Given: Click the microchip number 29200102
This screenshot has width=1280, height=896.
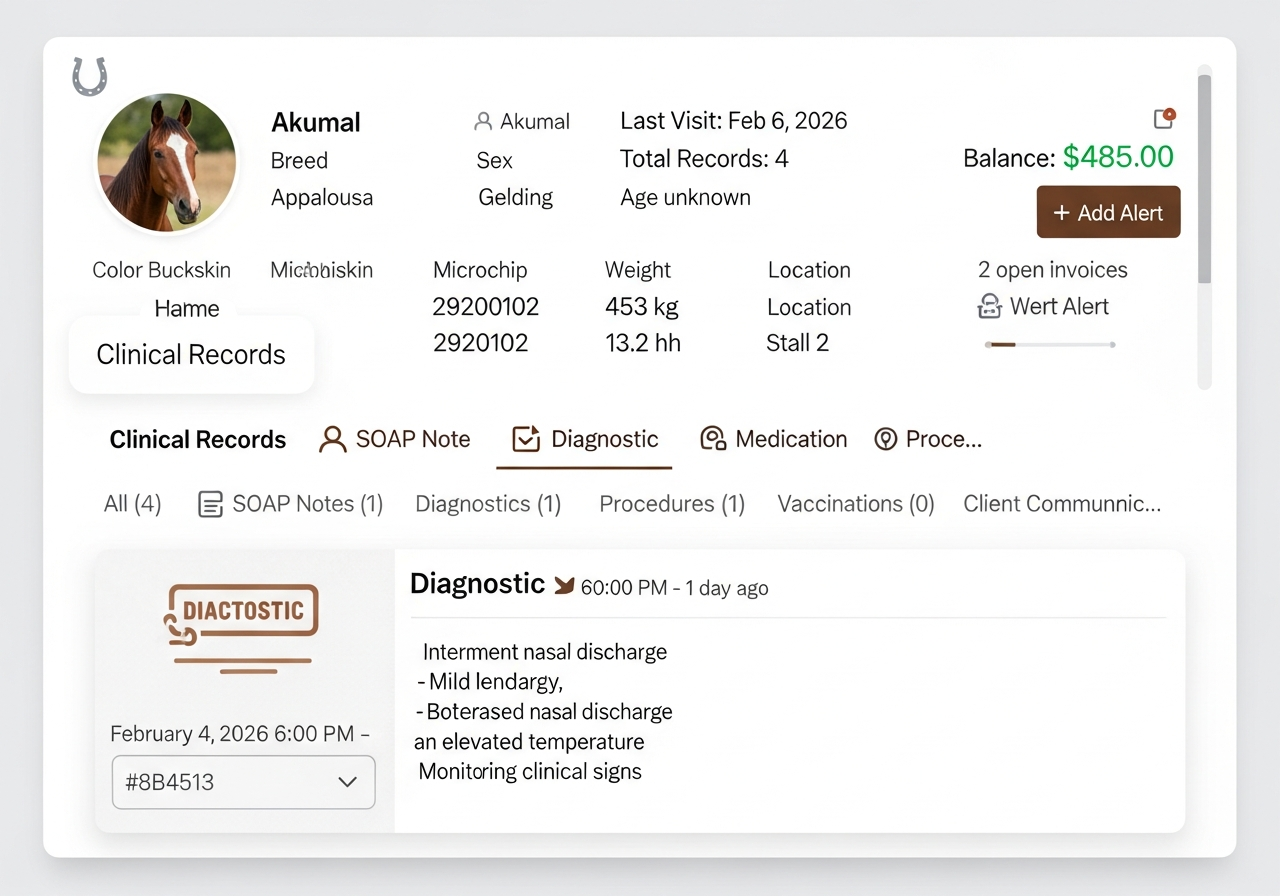Looking at the screenshot, I should click(x=486, y=307).
